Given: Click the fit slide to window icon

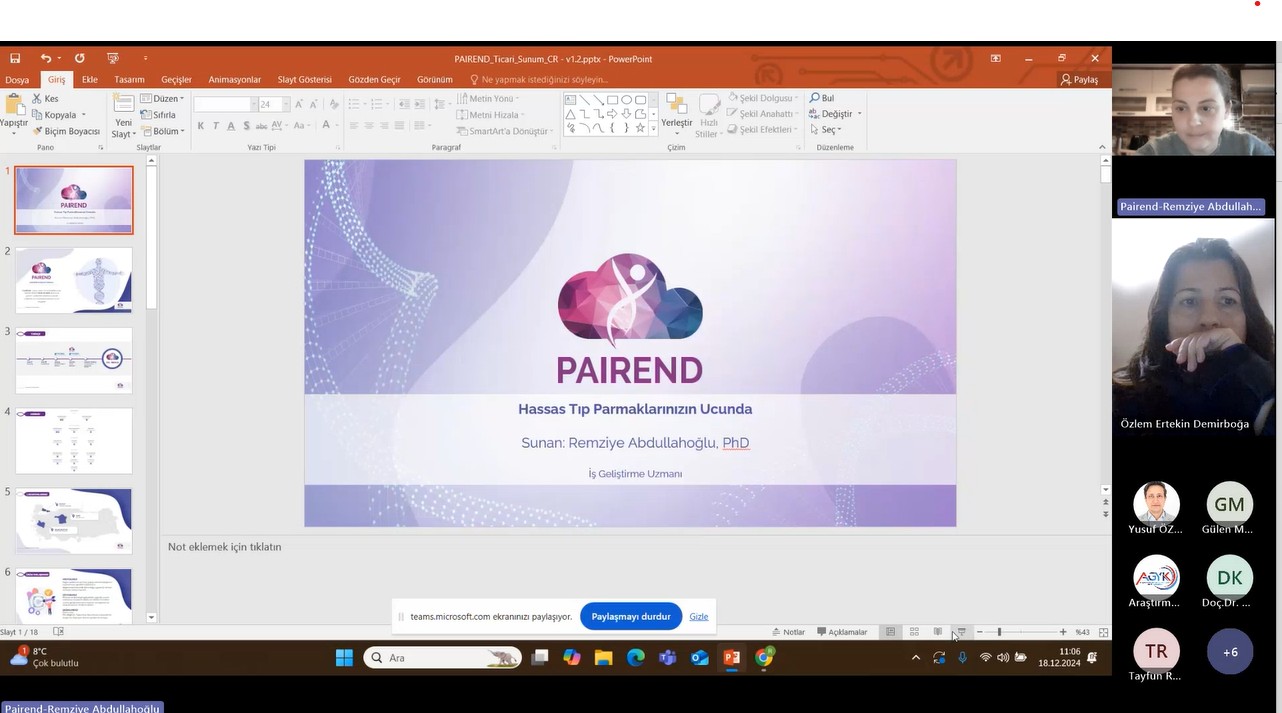Looking at the screenshot, I should point(1103,632).
